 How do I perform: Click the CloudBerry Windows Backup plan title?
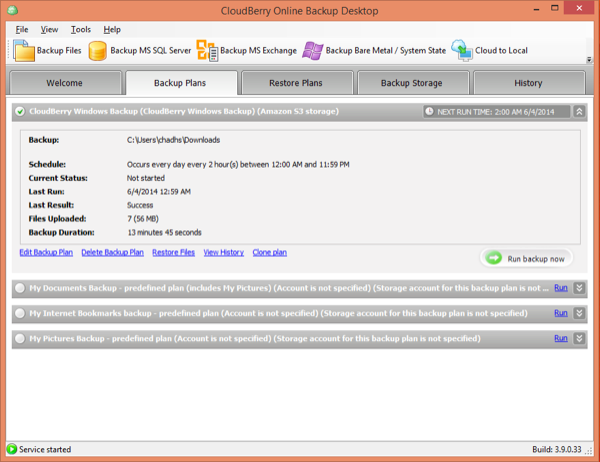pyautogui.click(x=184, y=111)
